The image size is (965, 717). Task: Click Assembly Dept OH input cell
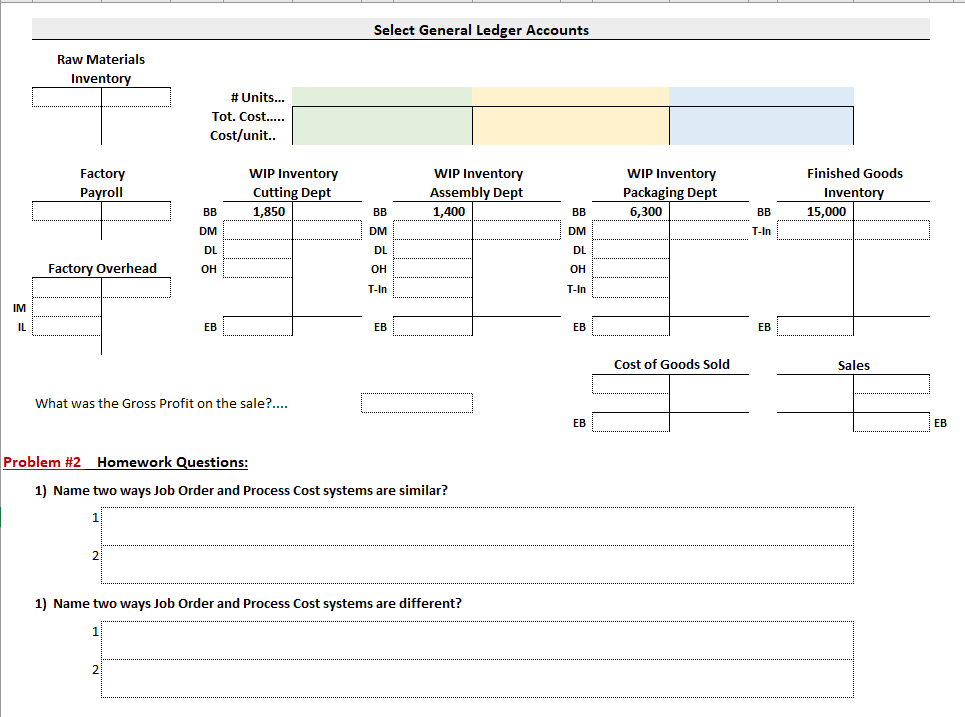point(433,269)
